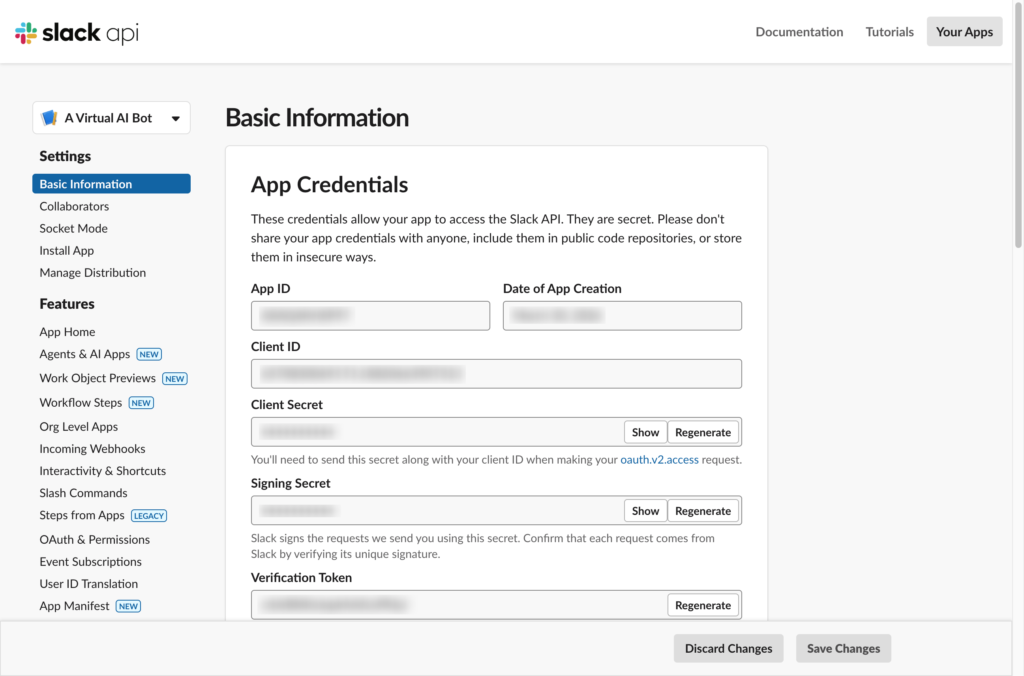Open Collaborators settings page
Screen dimensions: 1024x676
click(74, 206)
